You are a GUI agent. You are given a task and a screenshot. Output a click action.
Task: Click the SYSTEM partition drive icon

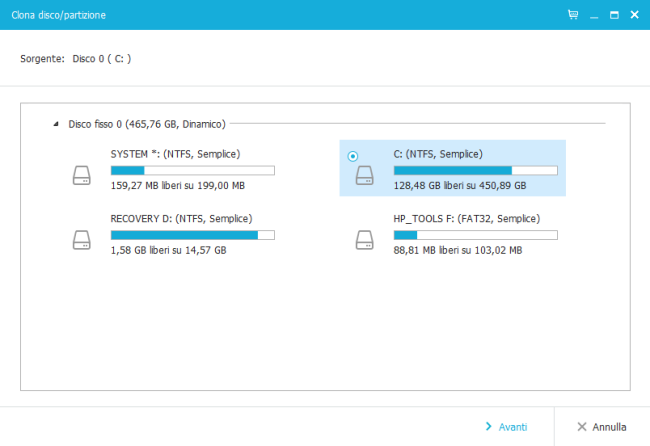pyautogui.click(x=81, y=176)
